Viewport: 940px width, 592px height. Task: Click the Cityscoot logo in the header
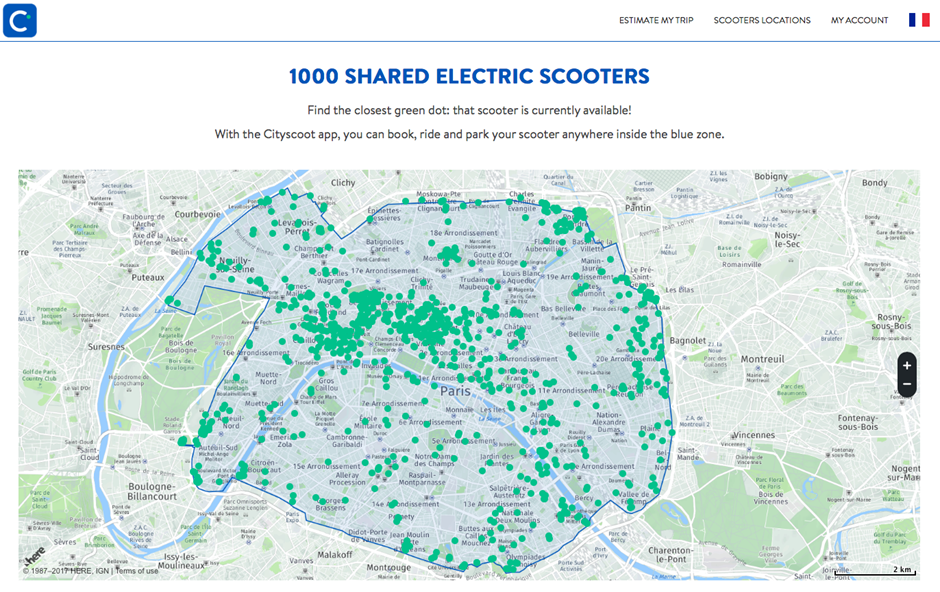pyautogui.click(x=20, y=20)
